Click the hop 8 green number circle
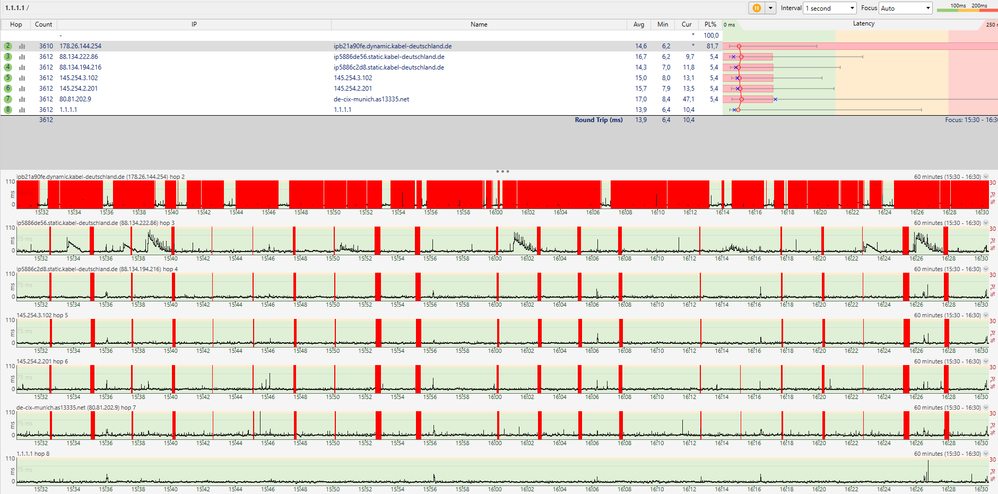 tap(8, 109)
